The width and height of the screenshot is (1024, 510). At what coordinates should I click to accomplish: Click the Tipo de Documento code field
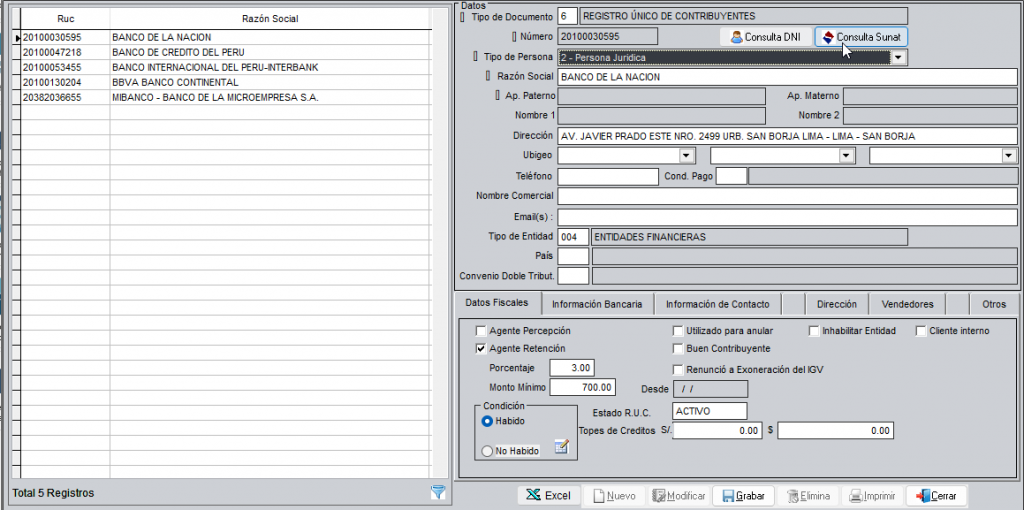click(x=567, y=16)
